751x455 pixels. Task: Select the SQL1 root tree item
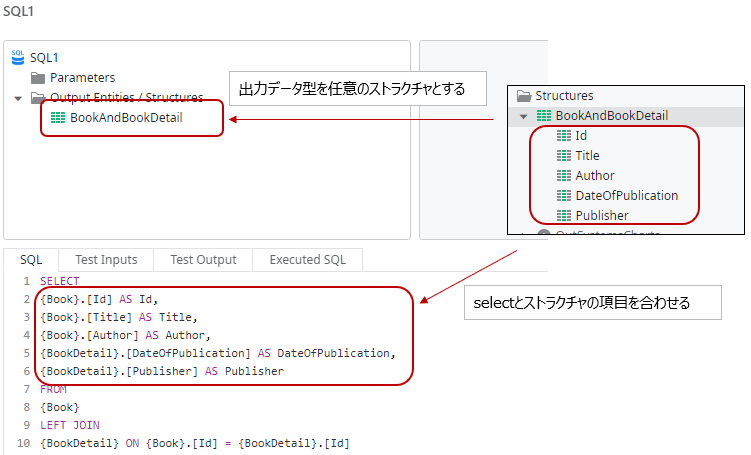pyautogui.click(x=44, y=58)
